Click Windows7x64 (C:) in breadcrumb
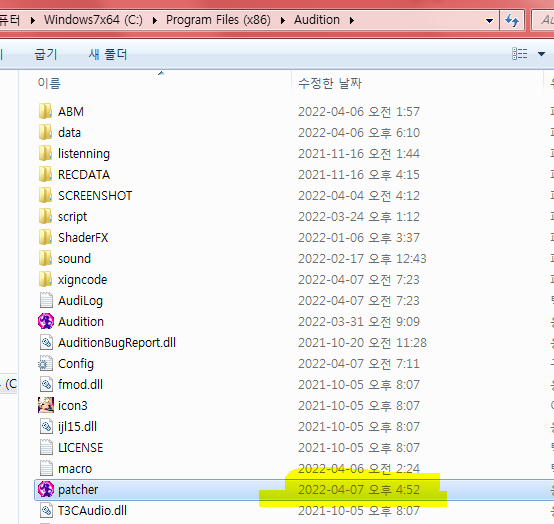The height and width of the screenshot is (524, 554). coord(93,20)
